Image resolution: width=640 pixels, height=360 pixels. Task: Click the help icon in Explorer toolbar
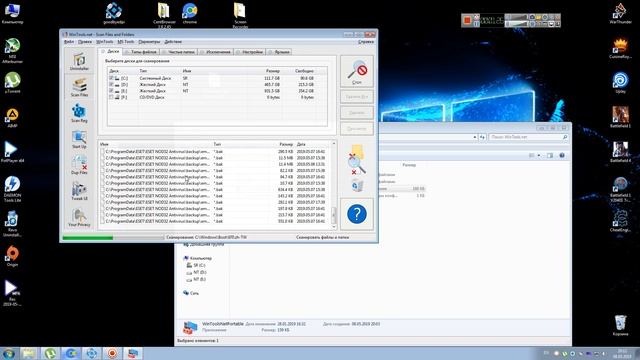(562, 156)
